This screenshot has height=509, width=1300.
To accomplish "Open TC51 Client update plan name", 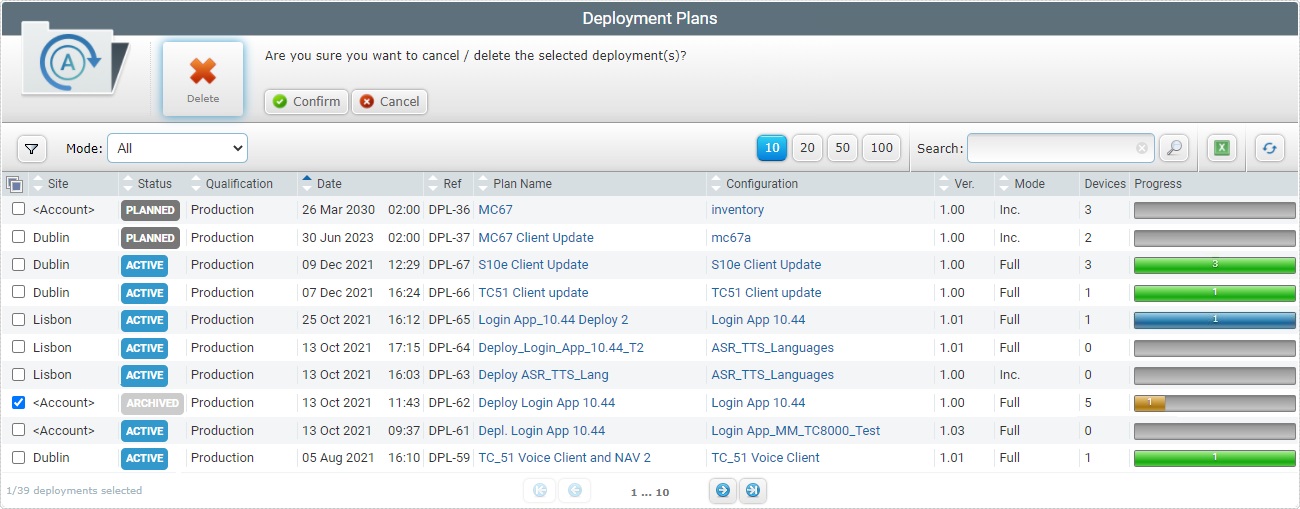I will 533,293.
